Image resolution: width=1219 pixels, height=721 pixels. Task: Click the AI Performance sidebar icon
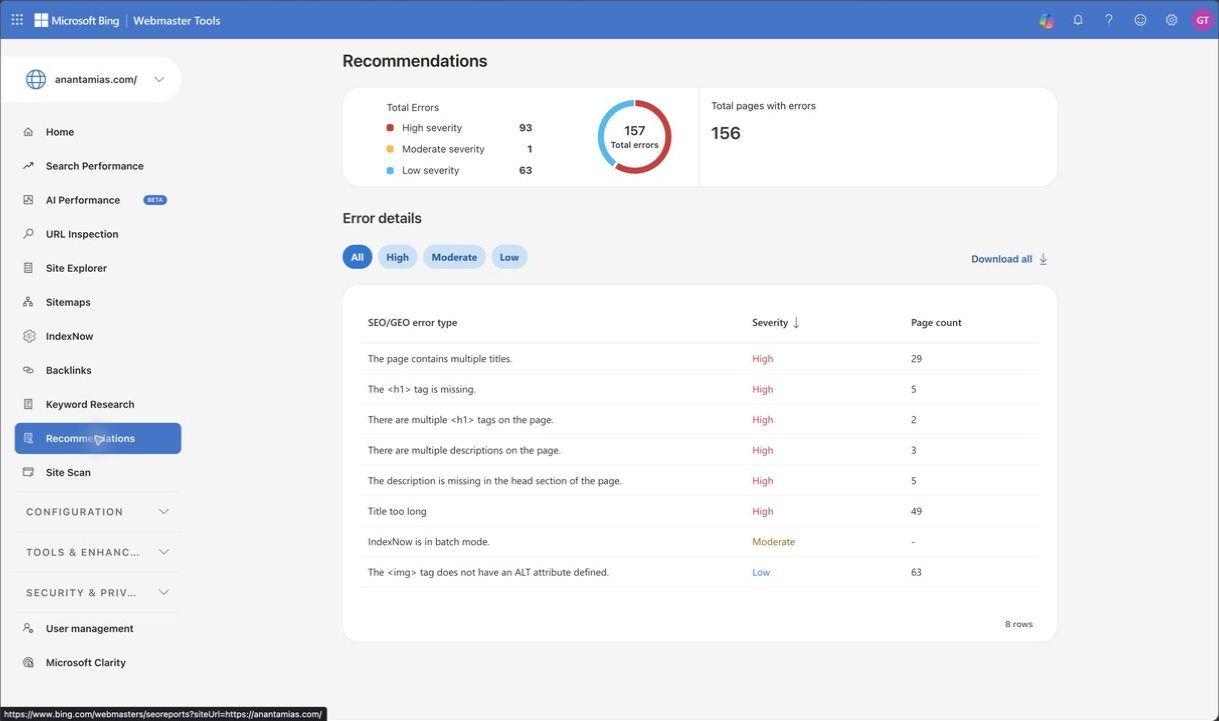click(28, 200)
